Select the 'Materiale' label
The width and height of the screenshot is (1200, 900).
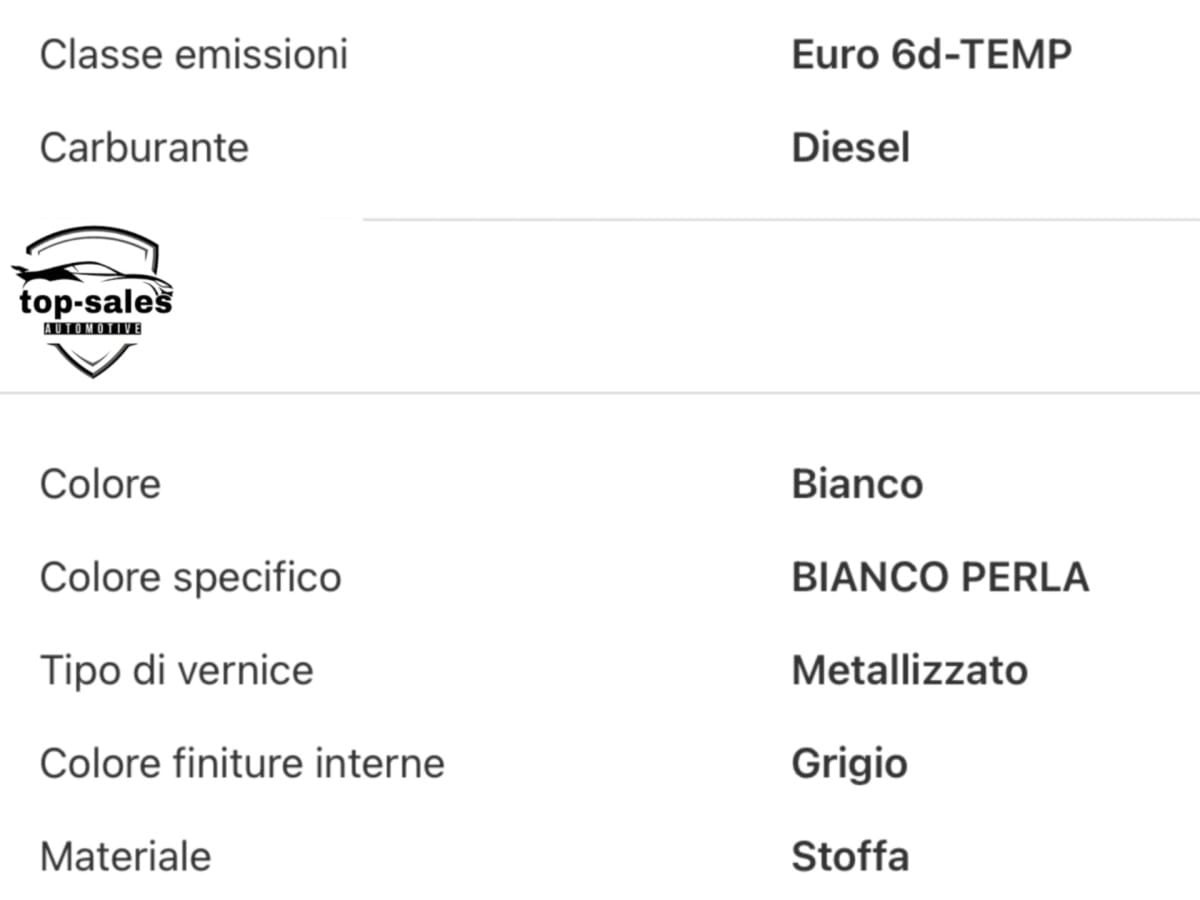click(x=125, y=857)
